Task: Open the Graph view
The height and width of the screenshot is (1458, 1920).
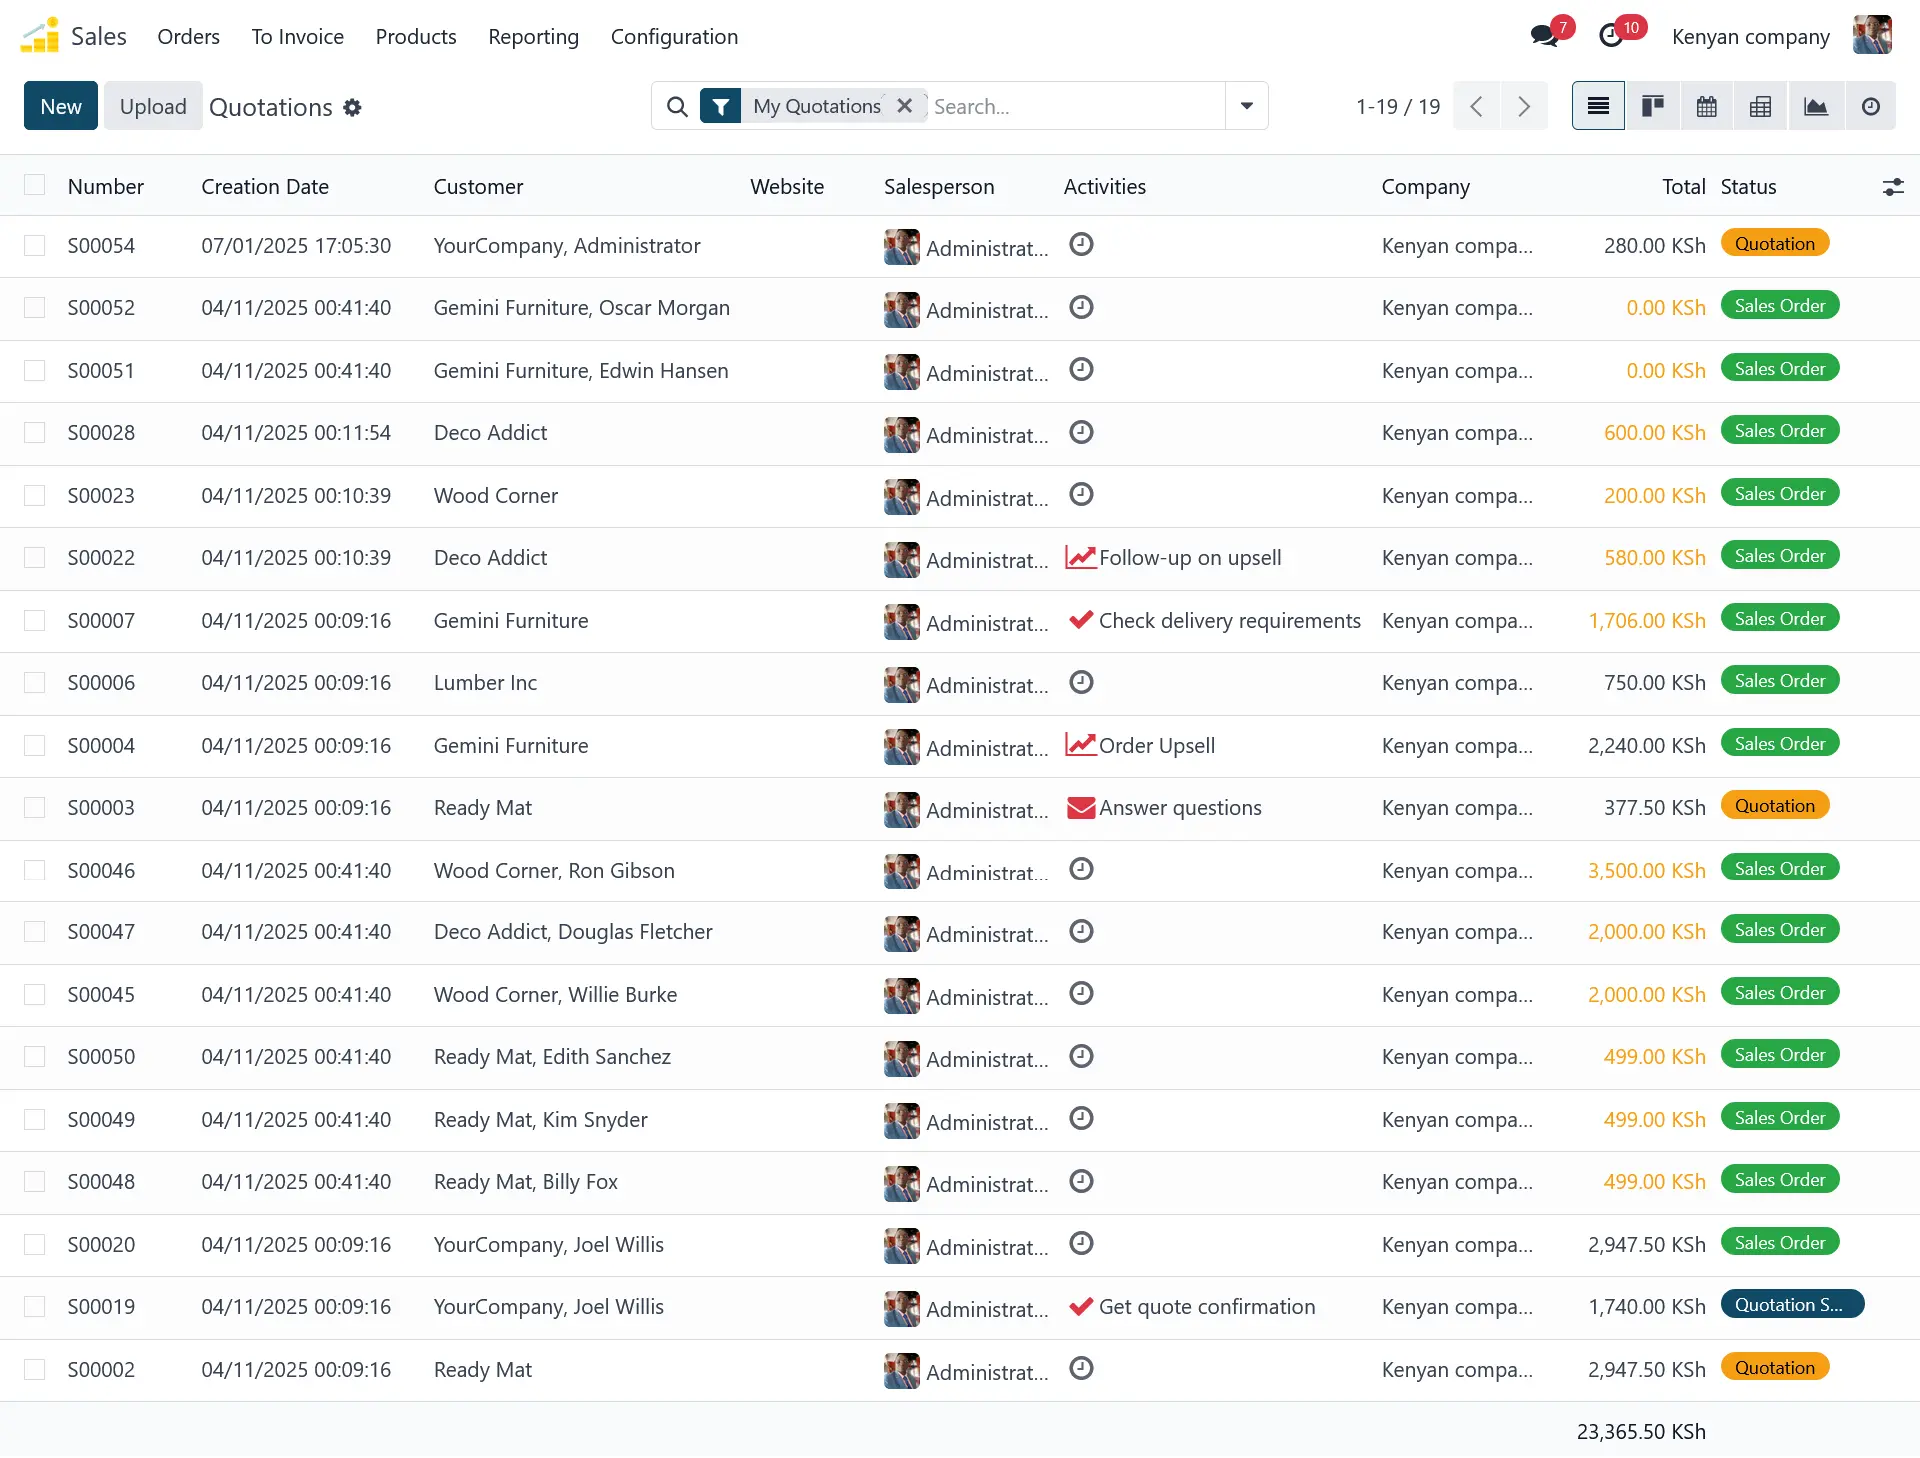Action: click(x=1815, y=106)
